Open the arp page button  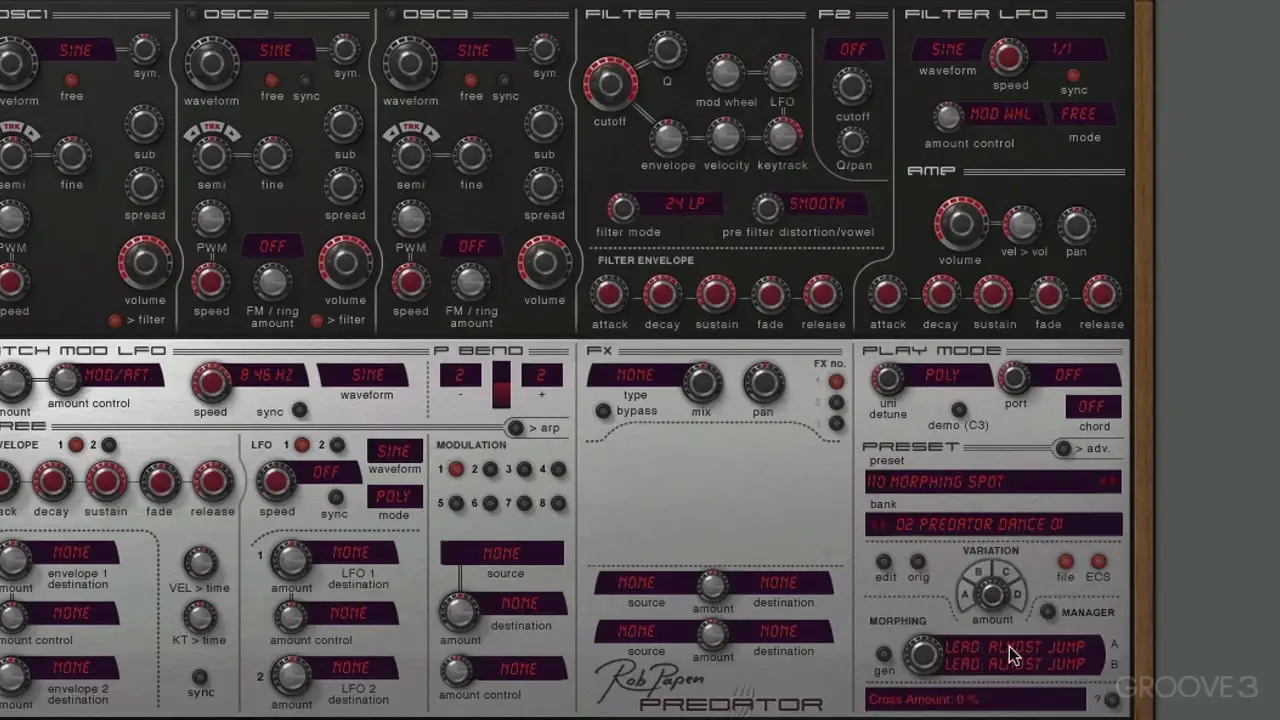click(515, 428)
